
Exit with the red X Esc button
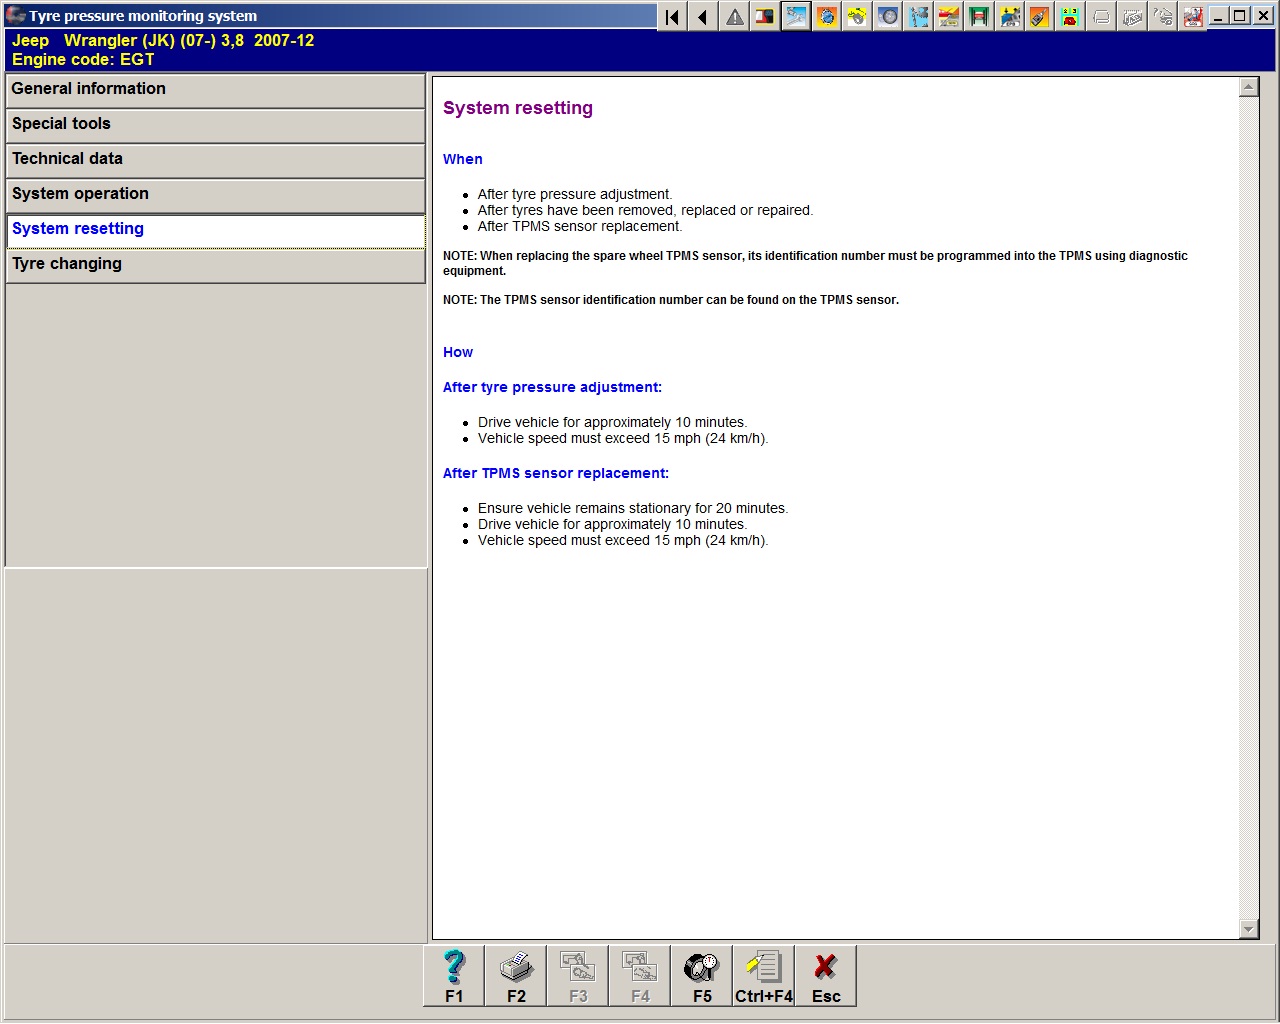coord(826,976)
